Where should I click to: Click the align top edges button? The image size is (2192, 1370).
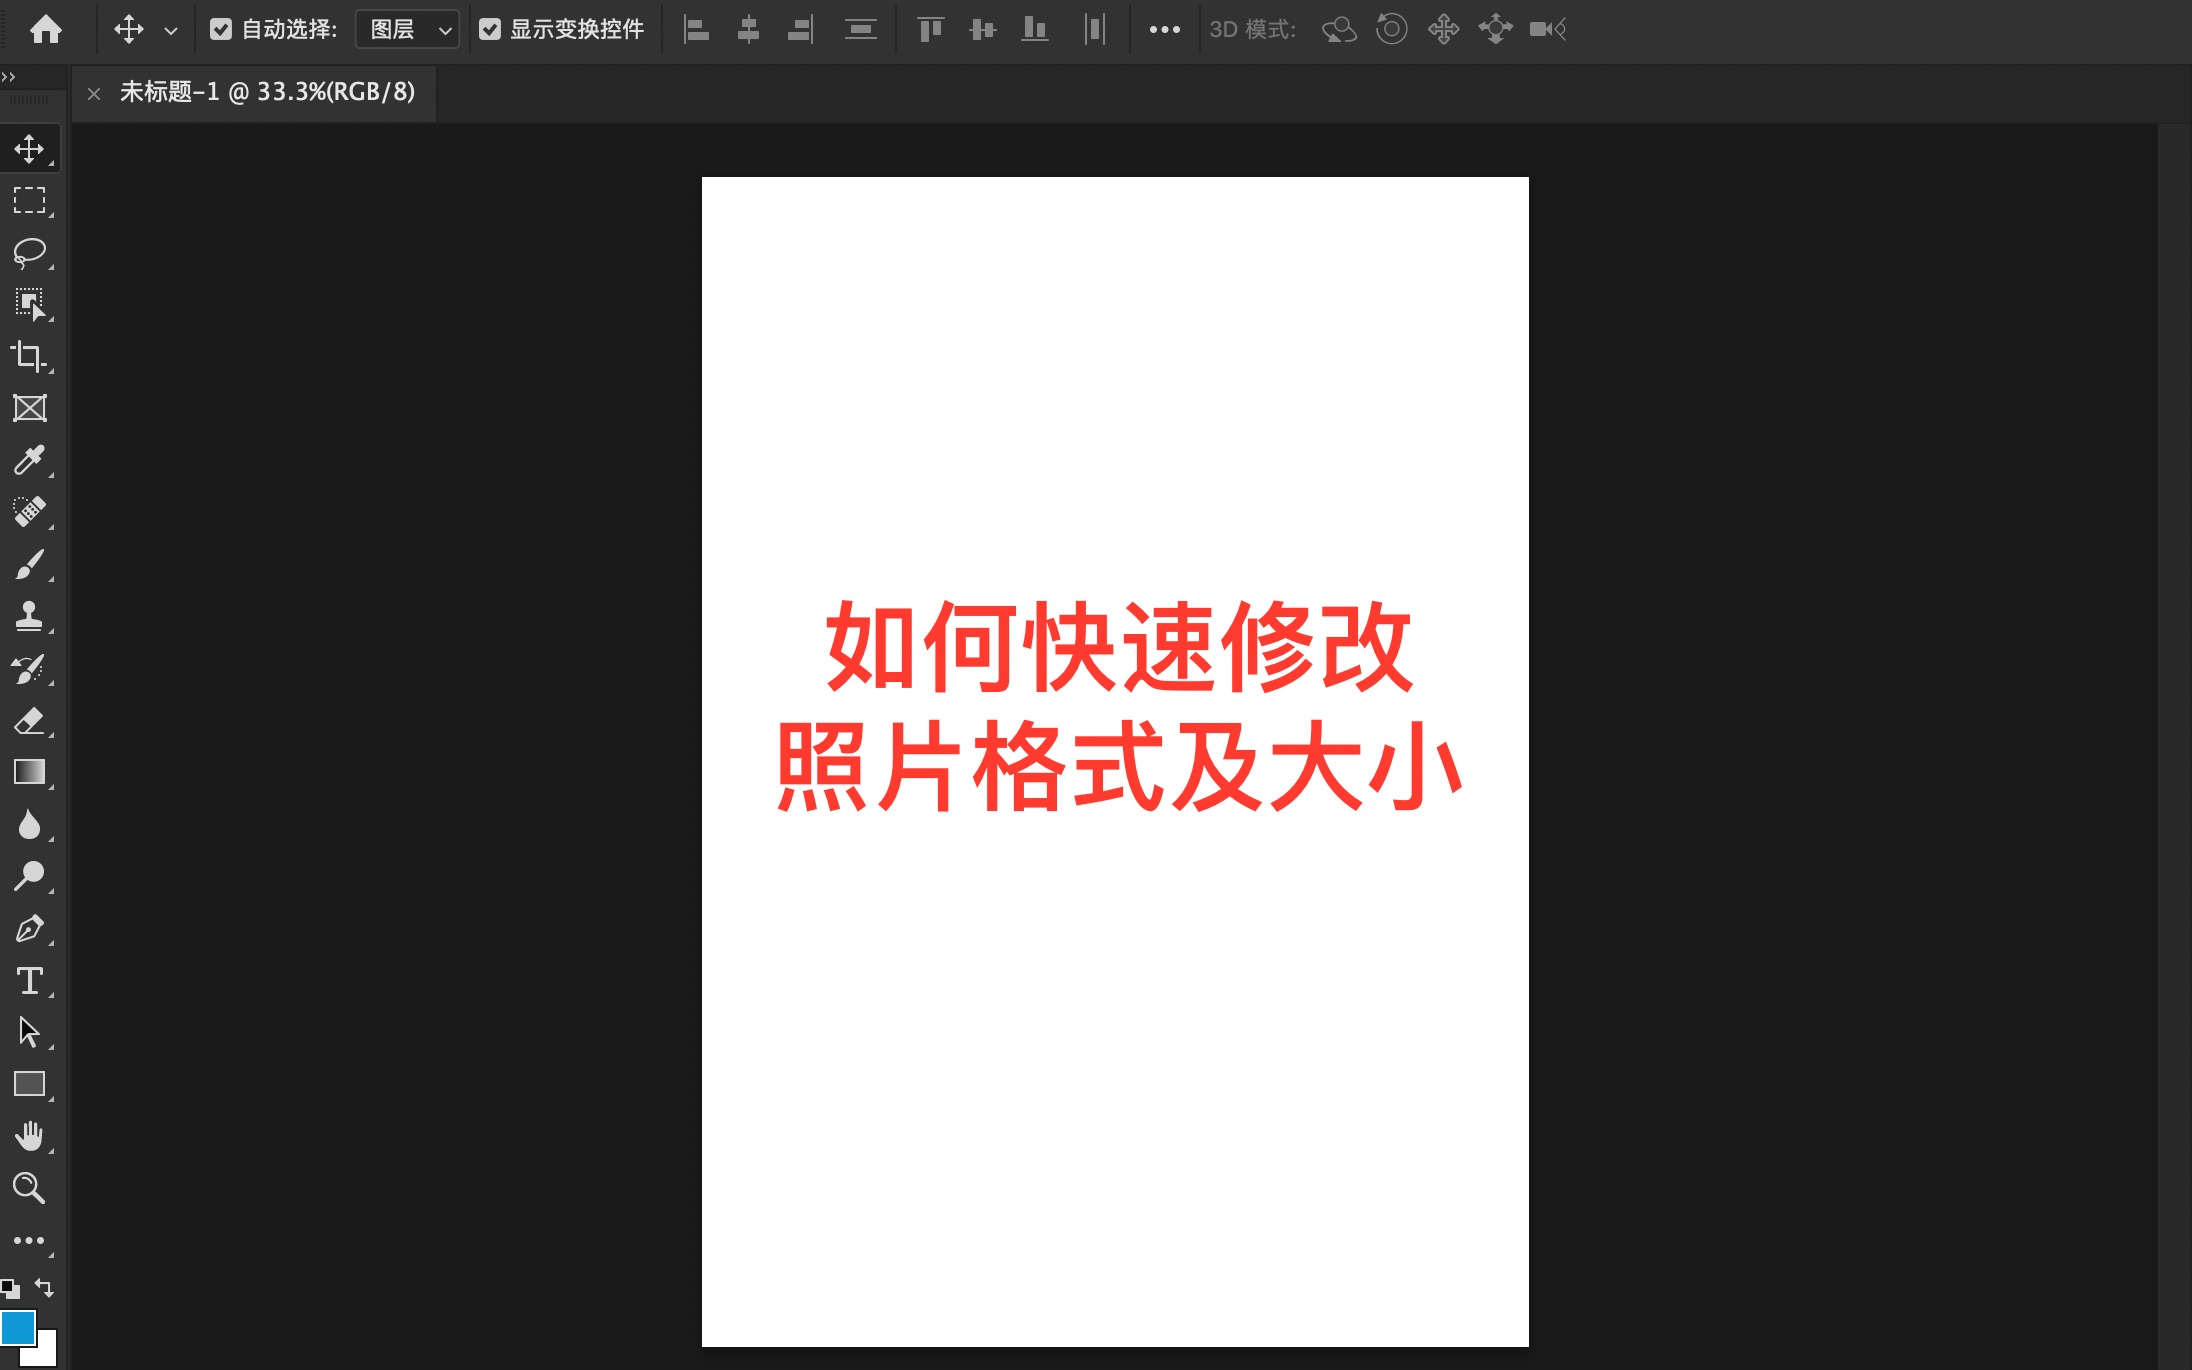click(x=930, y=29)
